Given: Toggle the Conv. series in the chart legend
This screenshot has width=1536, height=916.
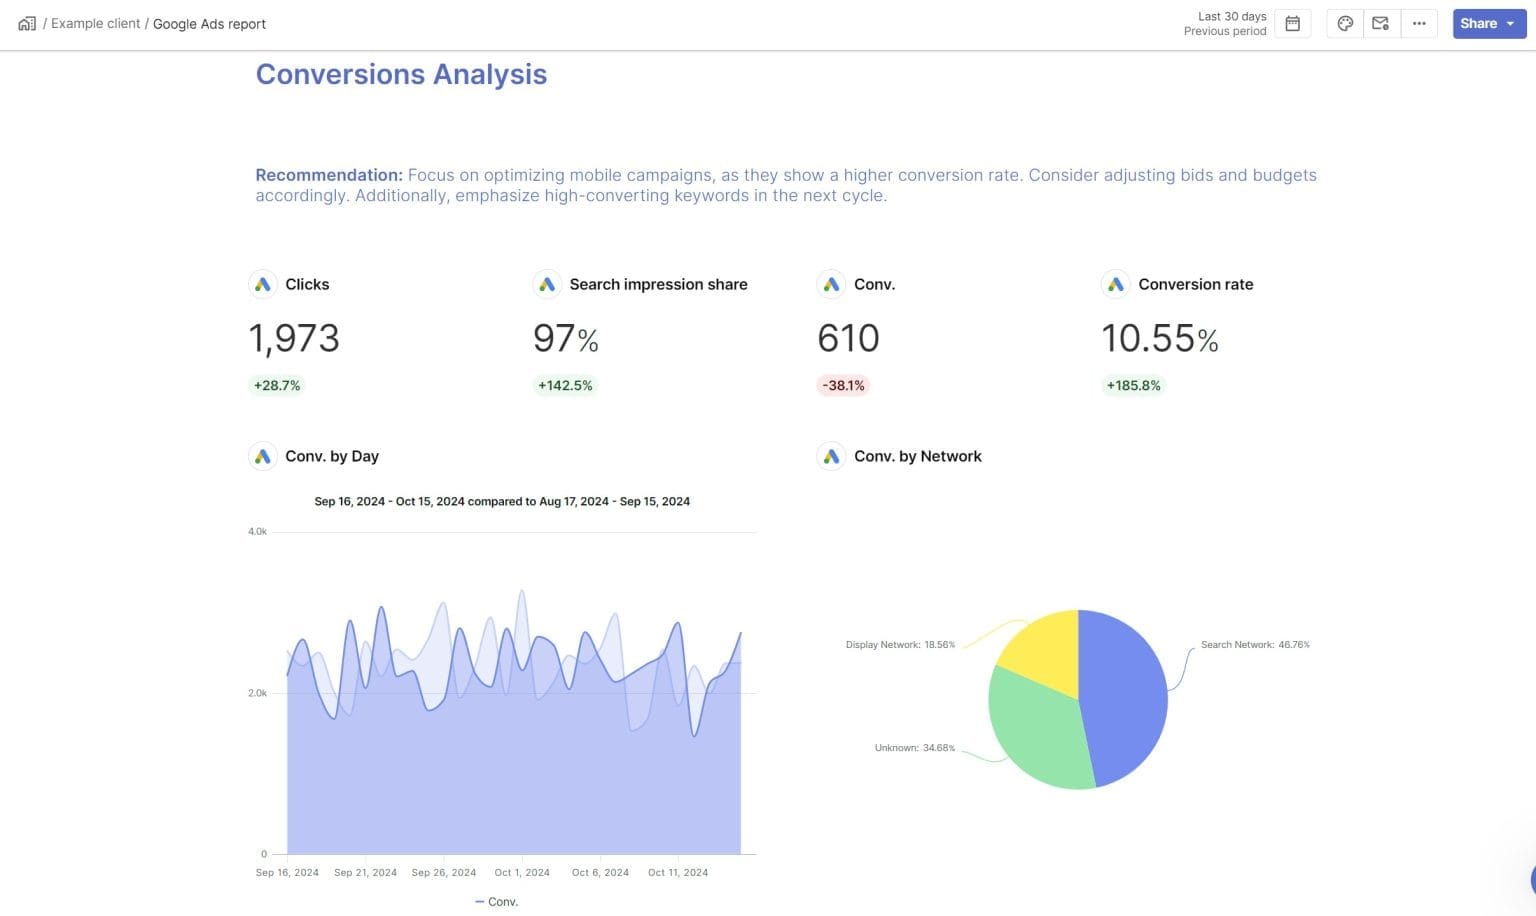Looking at the screenshot, I should 497,902.
